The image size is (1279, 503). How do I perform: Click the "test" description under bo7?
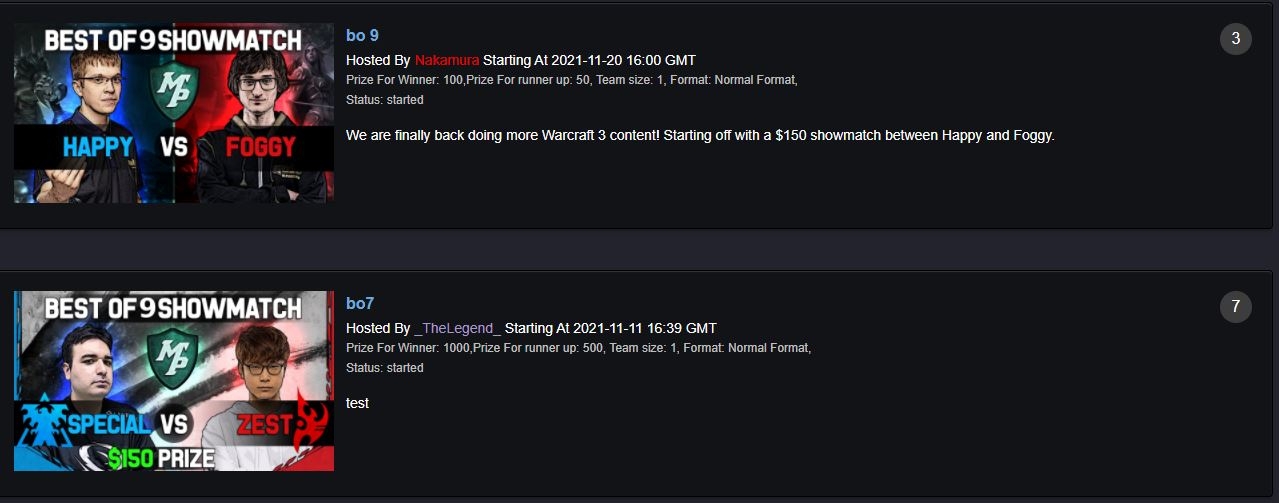(x=357, y=403)
